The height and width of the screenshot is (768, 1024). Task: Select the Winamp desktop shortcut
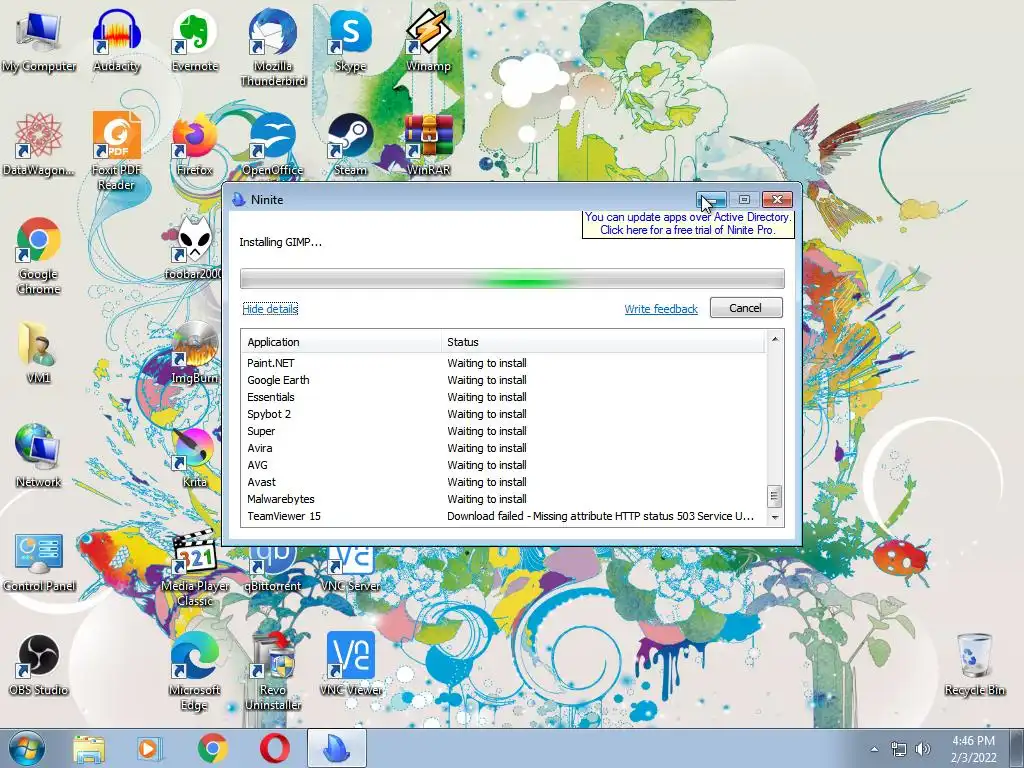tap(428, 40)
